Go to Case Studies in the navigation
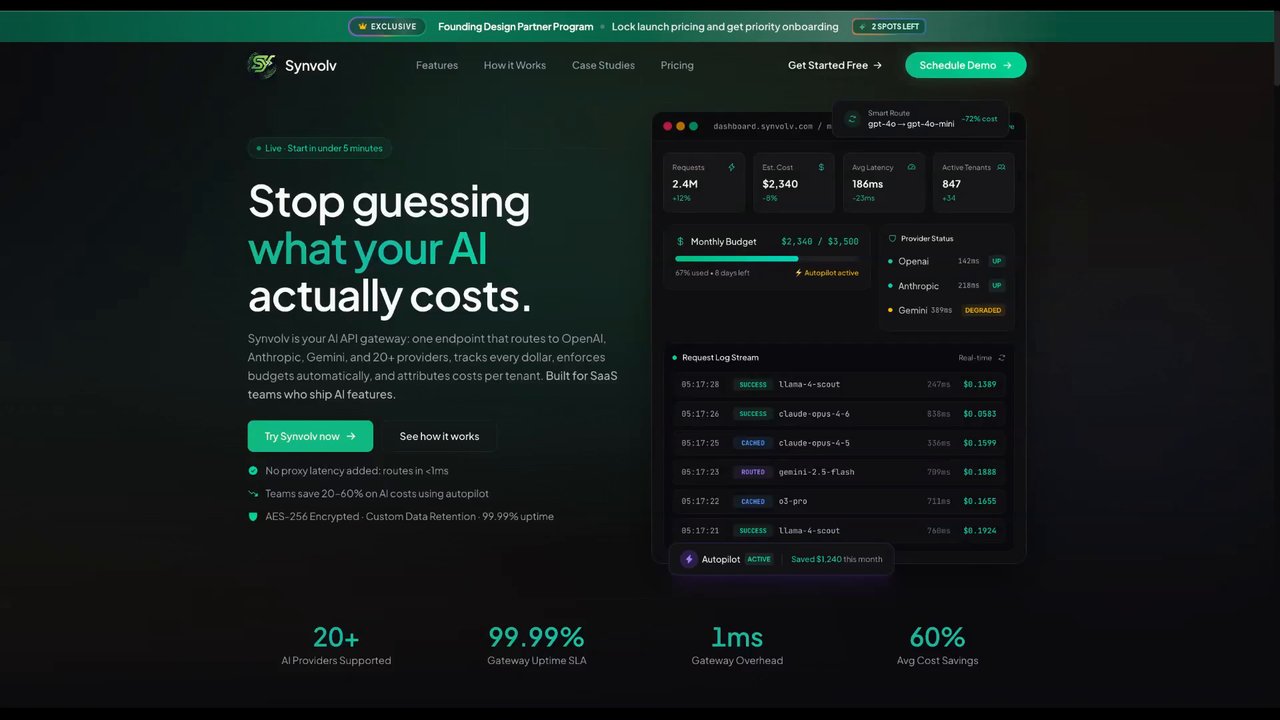The width and height of the screenshot is (1280, 720). pyautogui.click(x=603, y=65)
